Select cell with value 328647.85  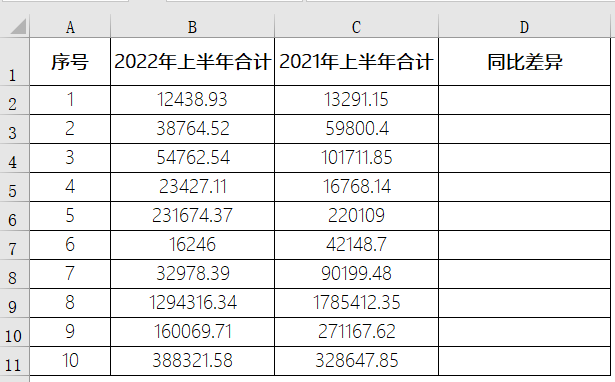[356, 361]
